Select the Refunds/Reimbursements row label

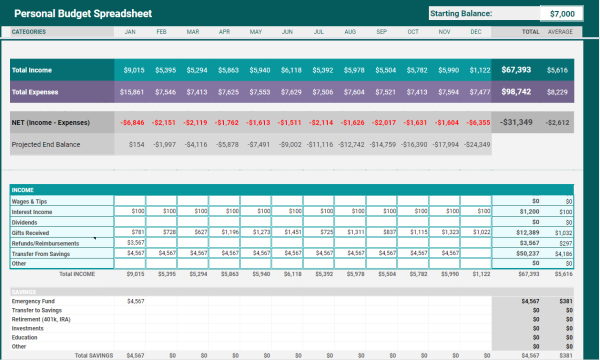pyautogui.click(x=62, y=243)
